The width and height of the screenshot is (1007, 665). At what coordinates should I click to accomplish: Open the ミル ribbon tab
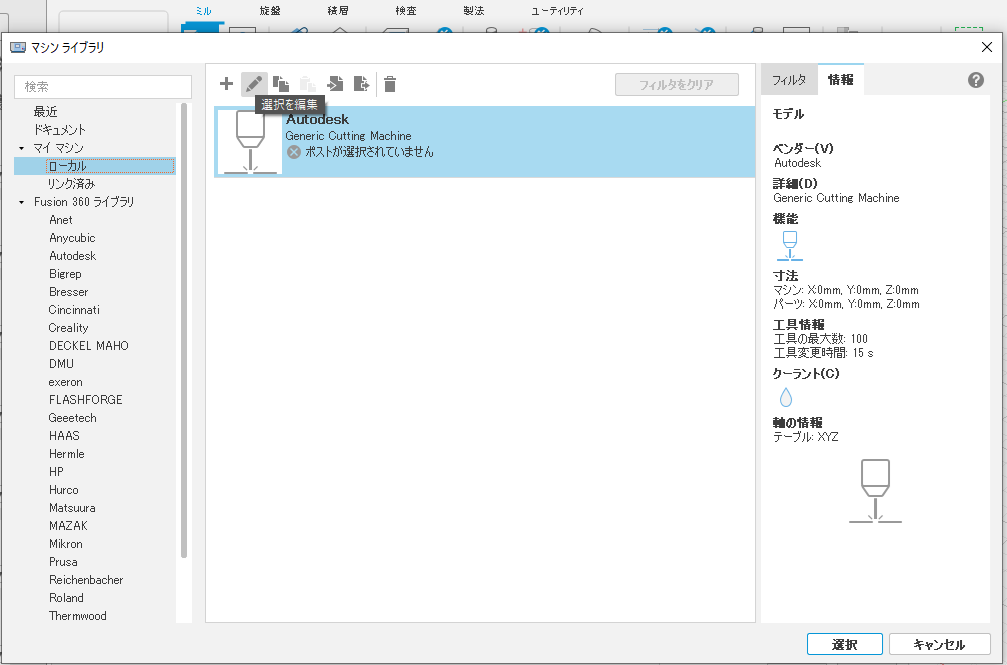click(203, 11)
